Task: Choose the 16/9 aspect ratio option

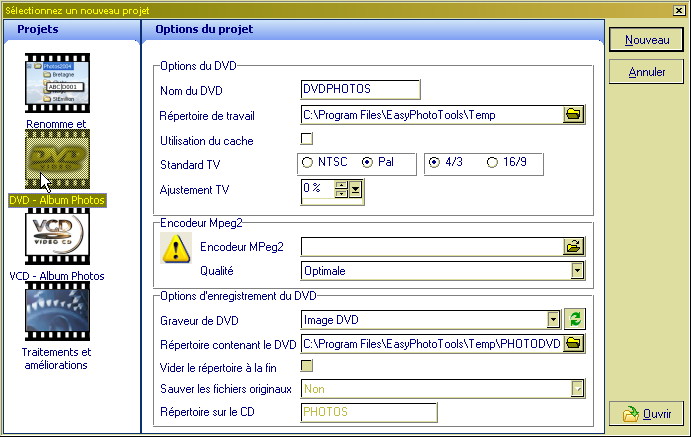Action: click(x=492, y=162)
